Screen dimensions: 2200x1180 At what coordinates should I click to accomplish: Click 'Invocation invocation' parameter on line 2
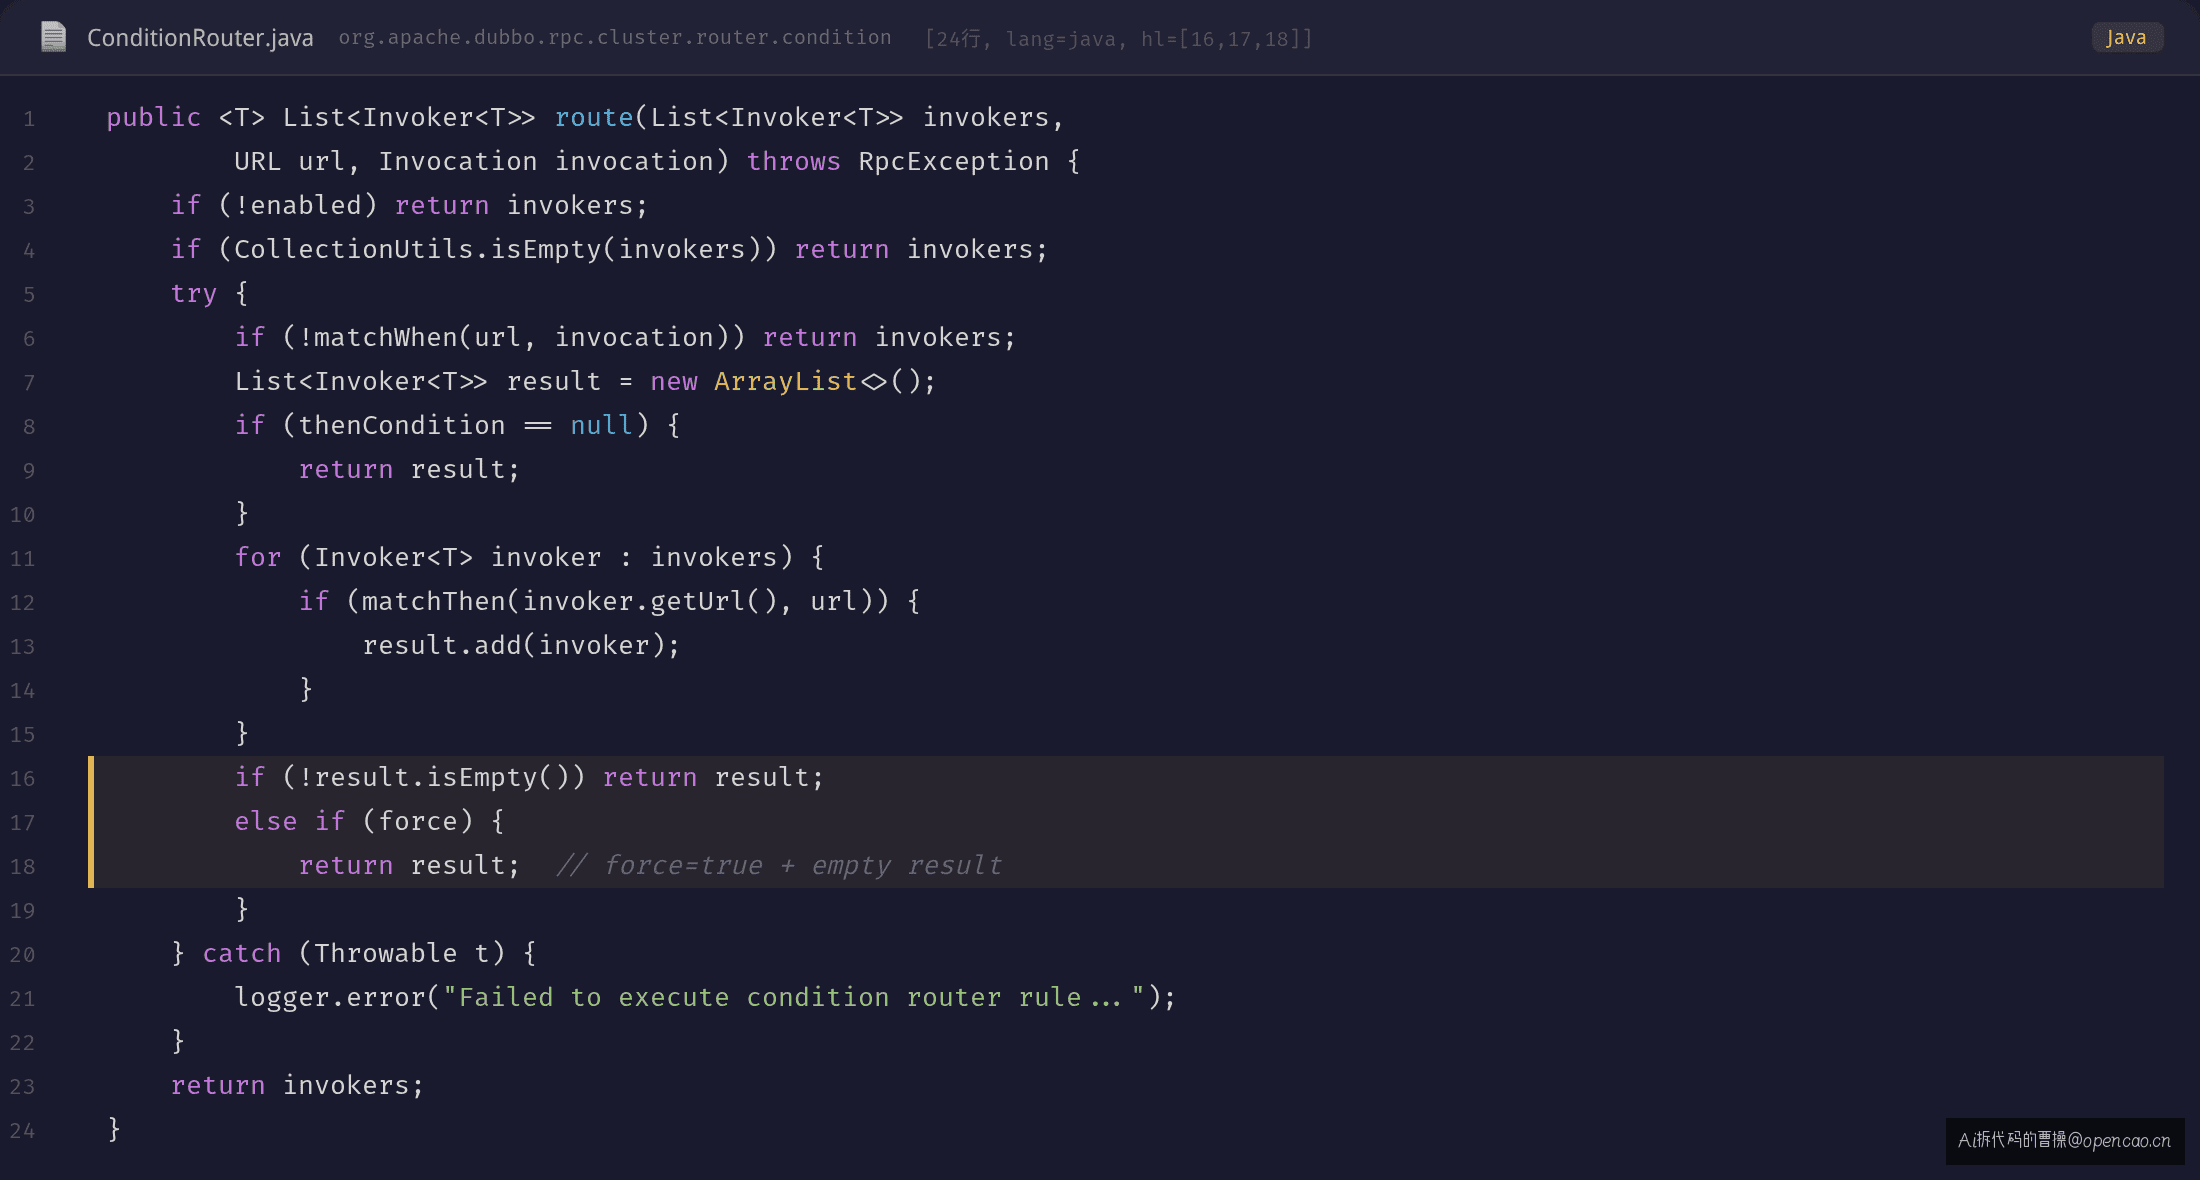coord(546,161)
